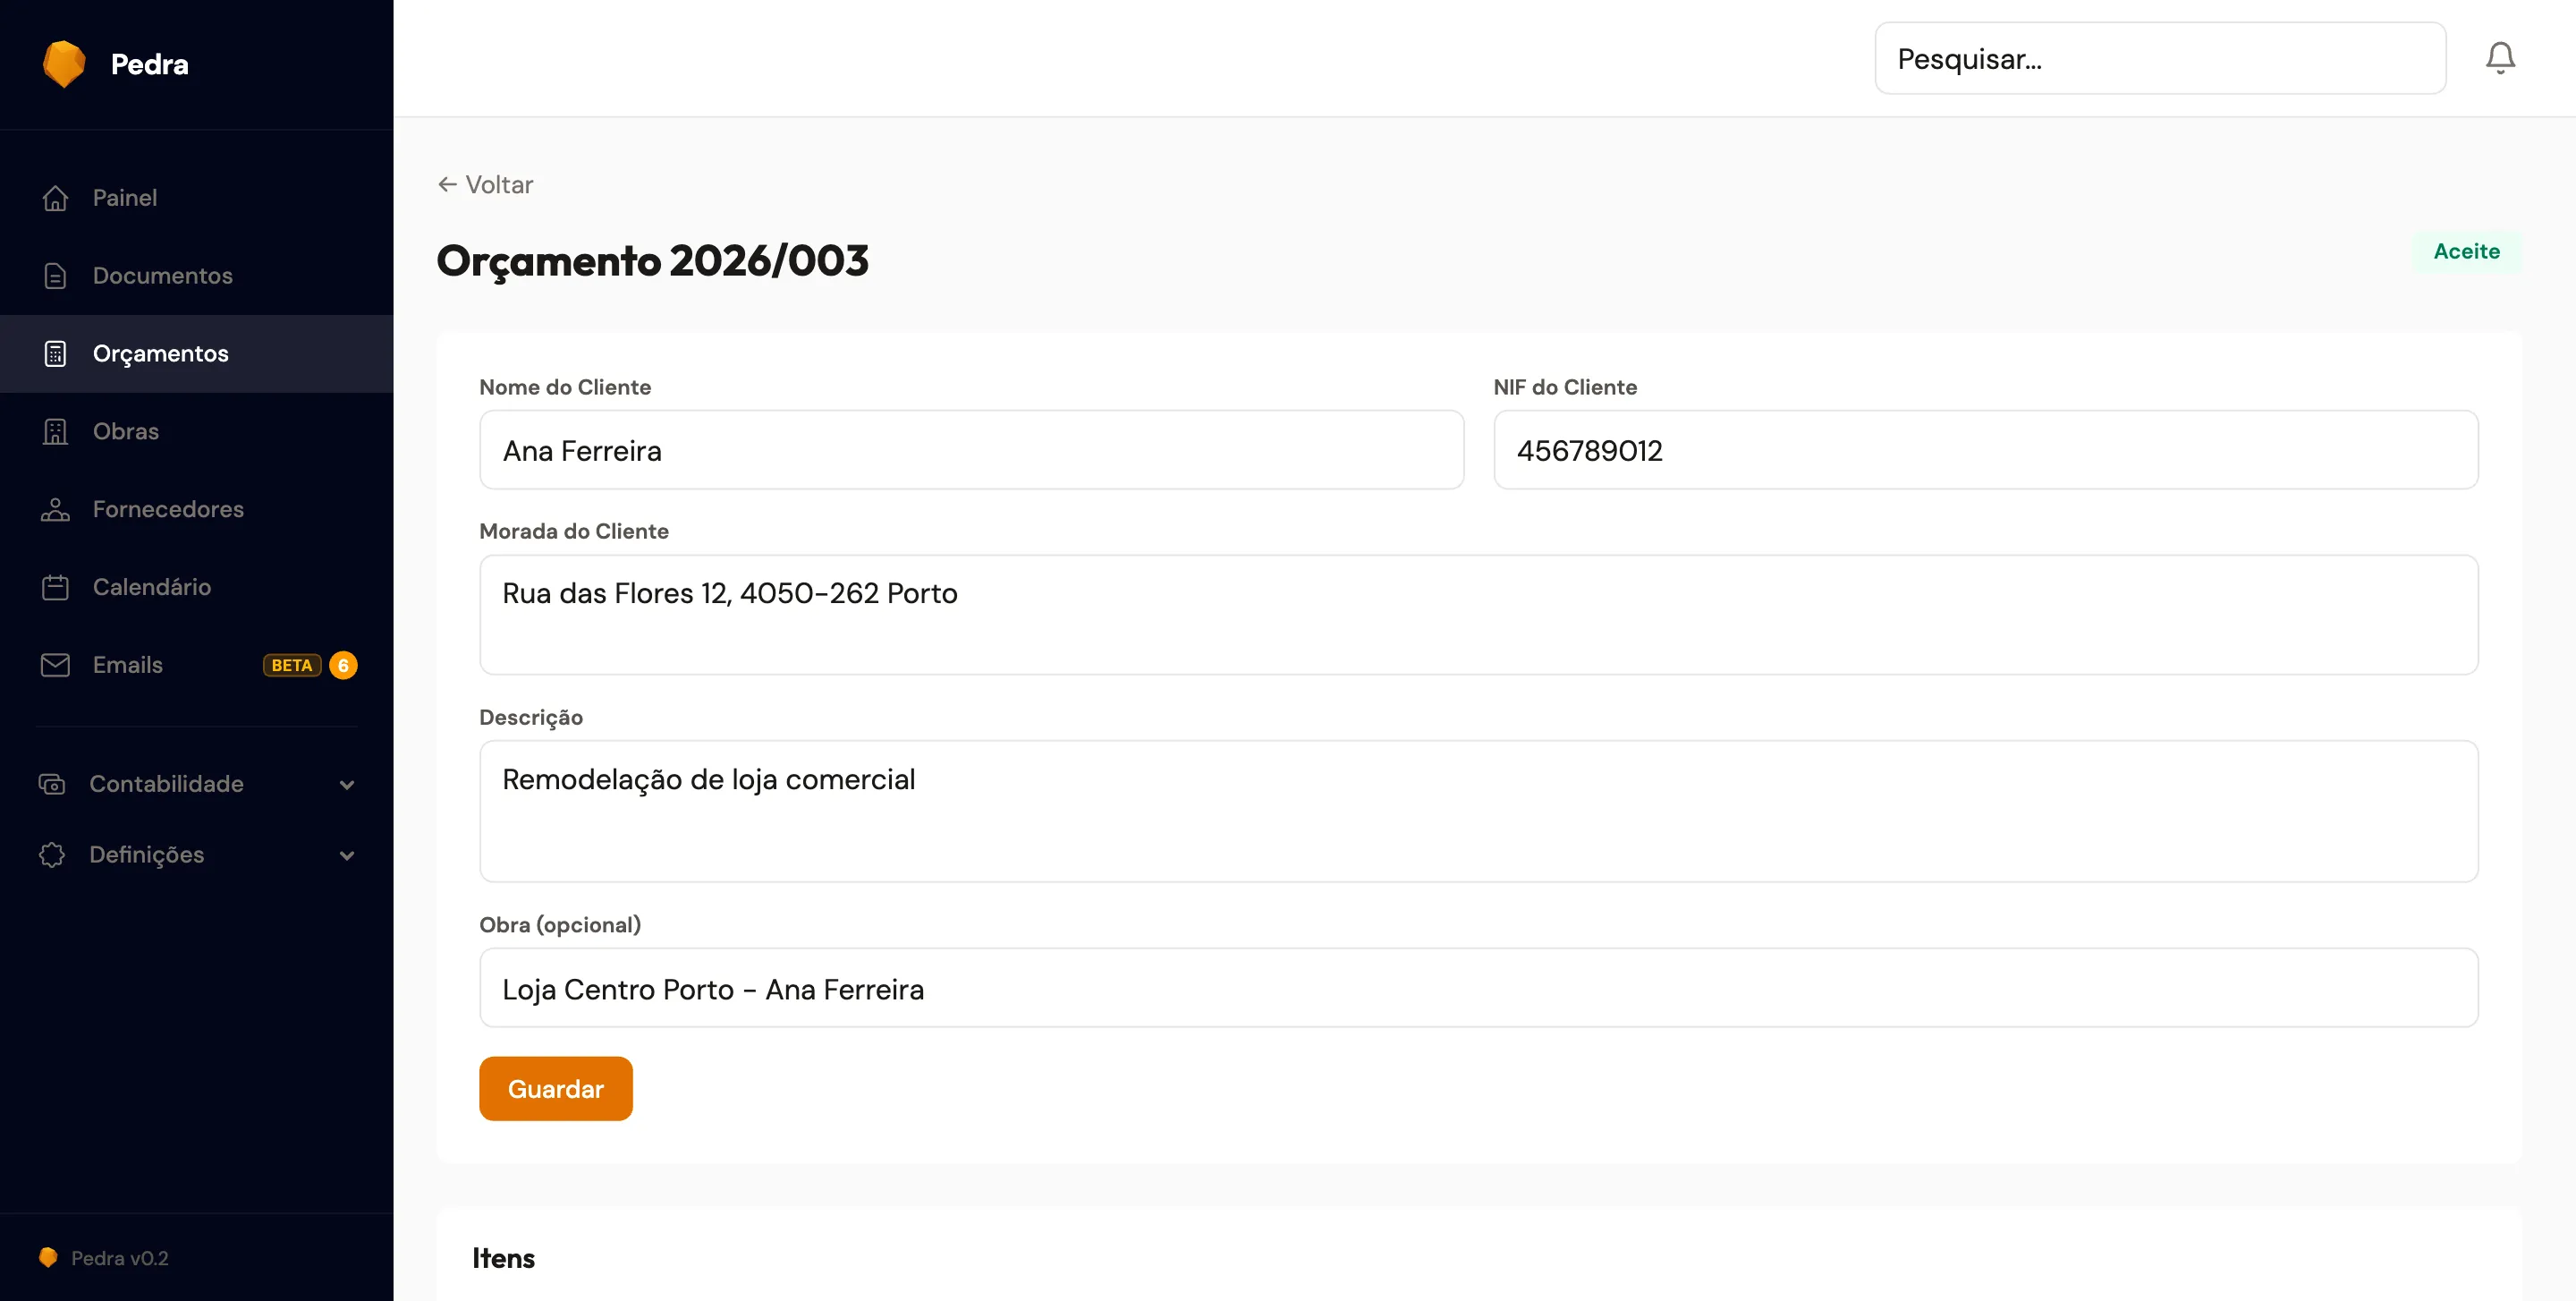The image size is (2576, 1301).
Task: Click the Calendário calendar icon
Action: tap(55, 587)
